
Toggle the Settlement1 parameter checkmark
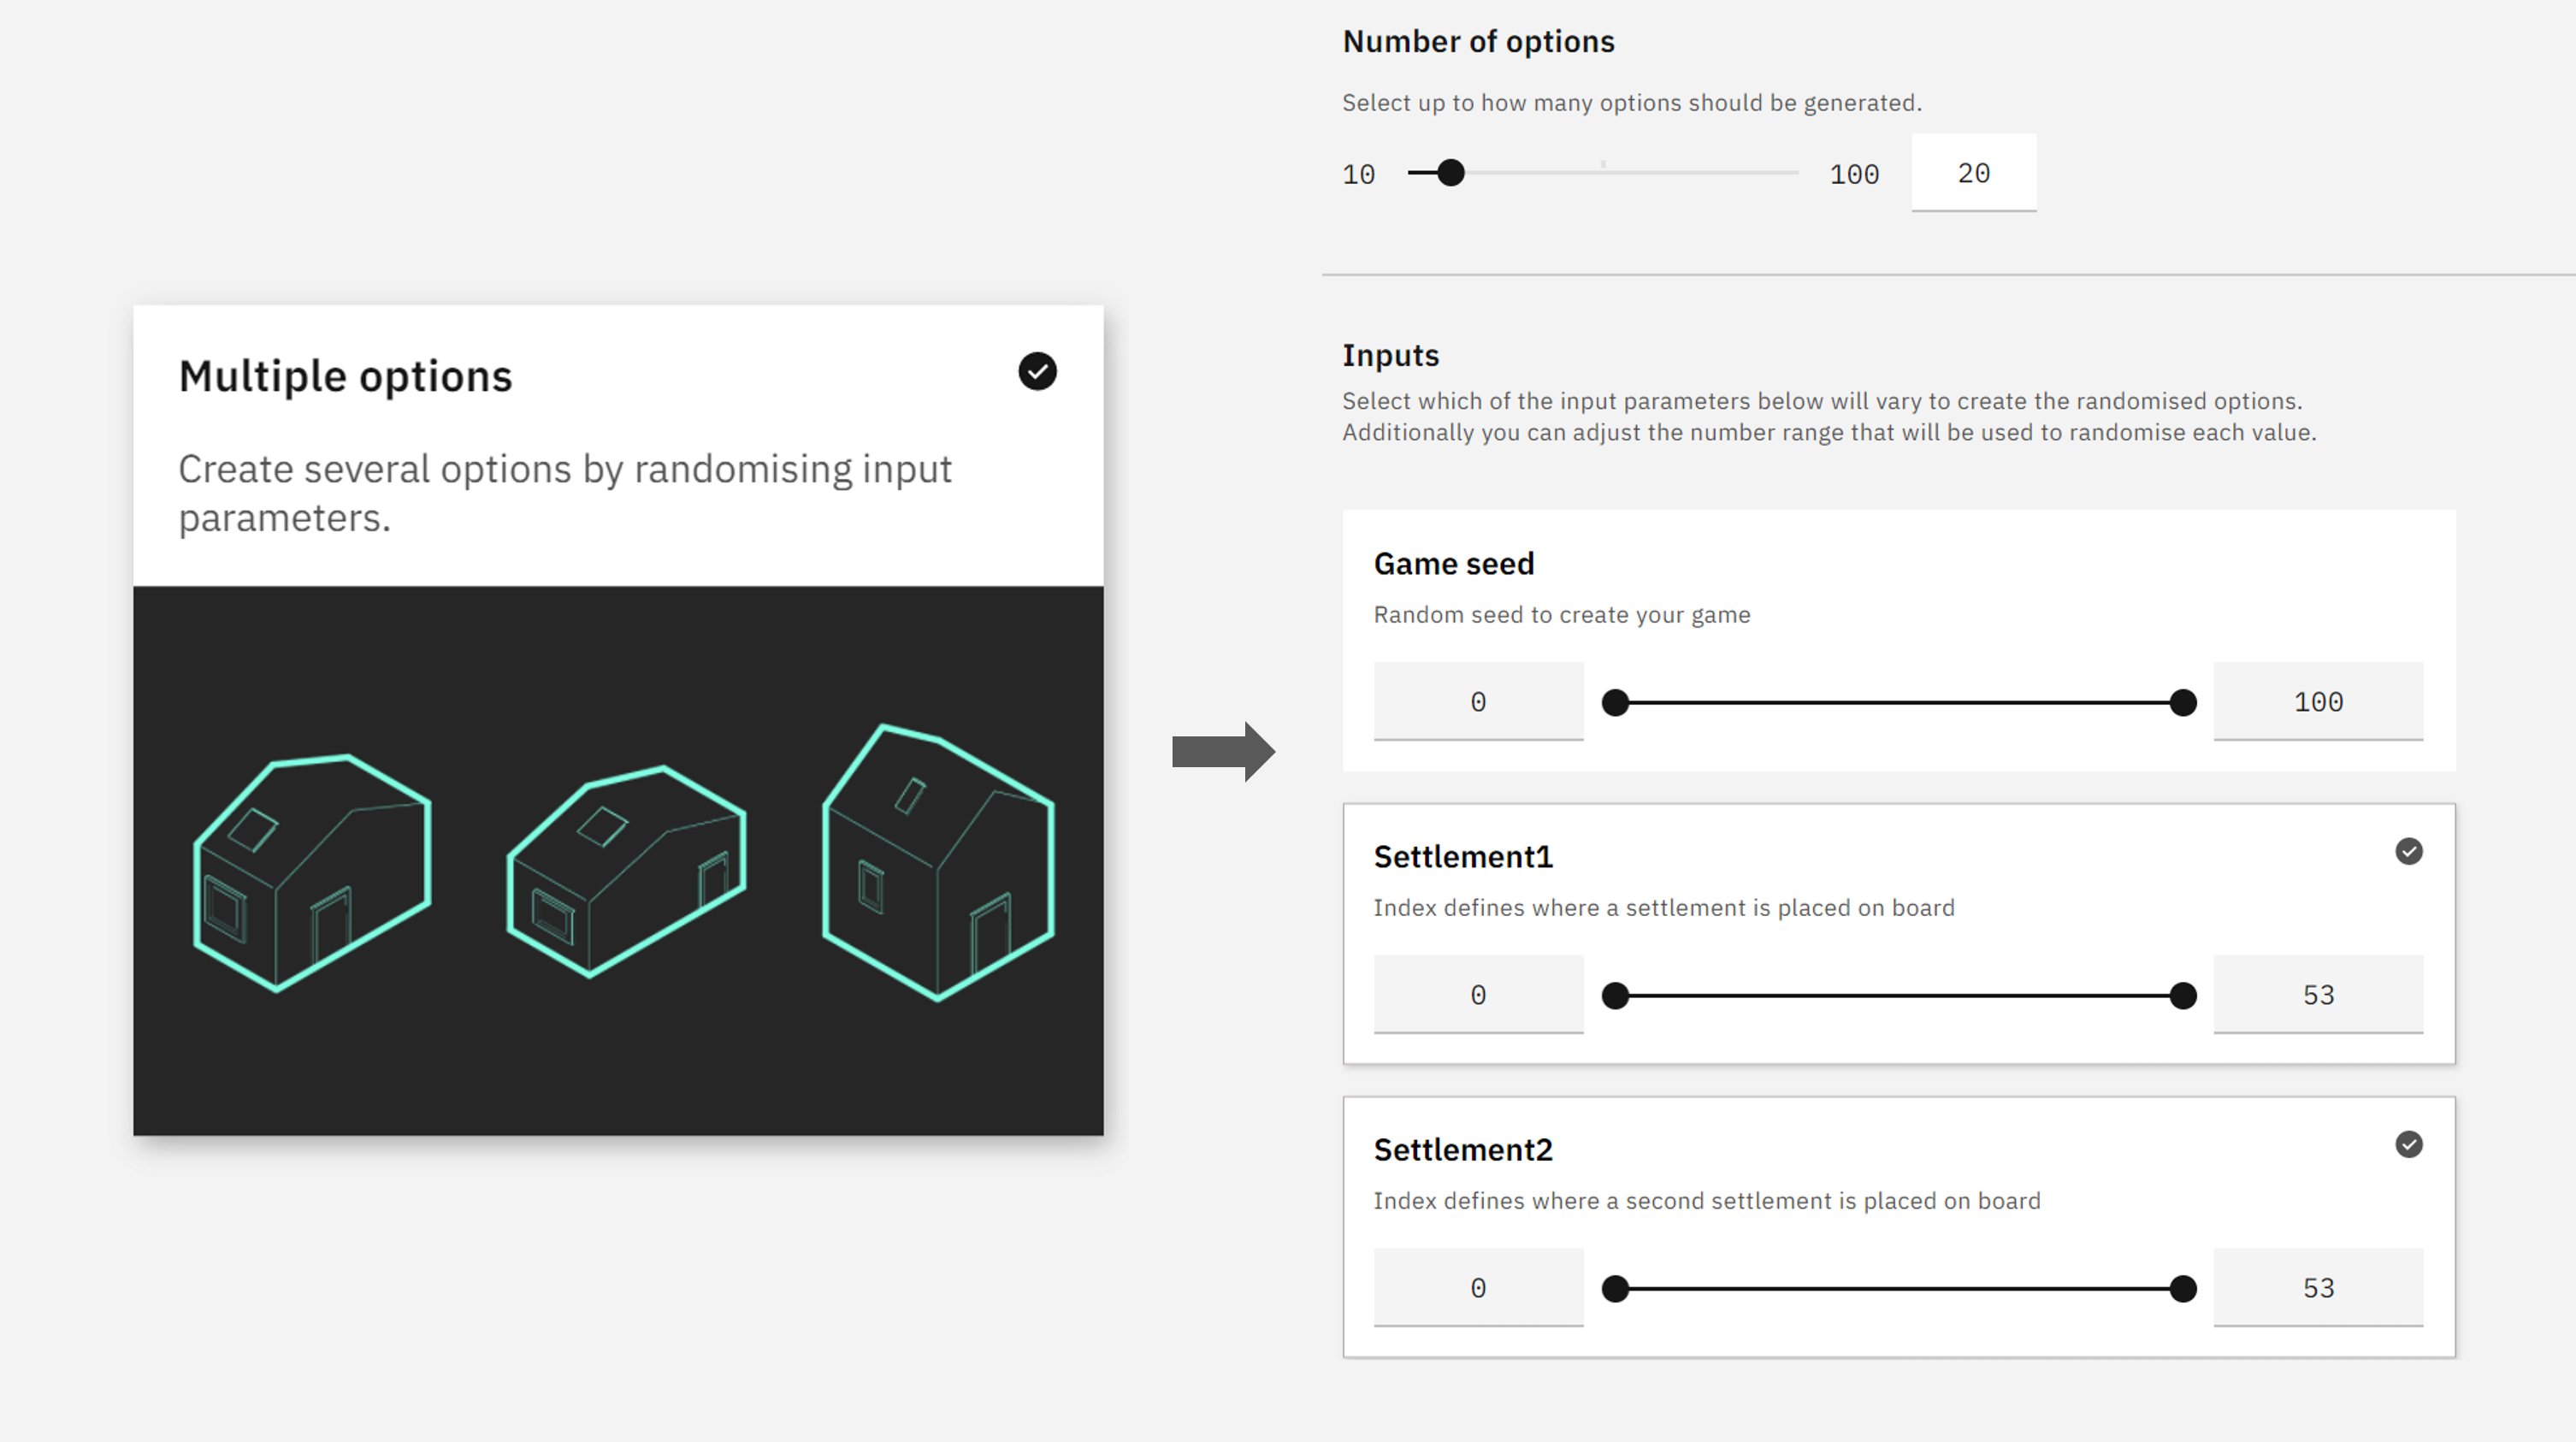(x=2408, y=851)
